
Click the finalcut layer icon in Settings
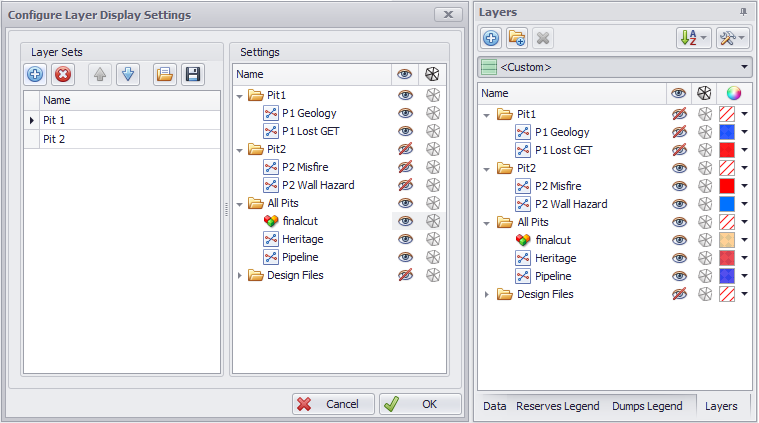coord(271,221)
